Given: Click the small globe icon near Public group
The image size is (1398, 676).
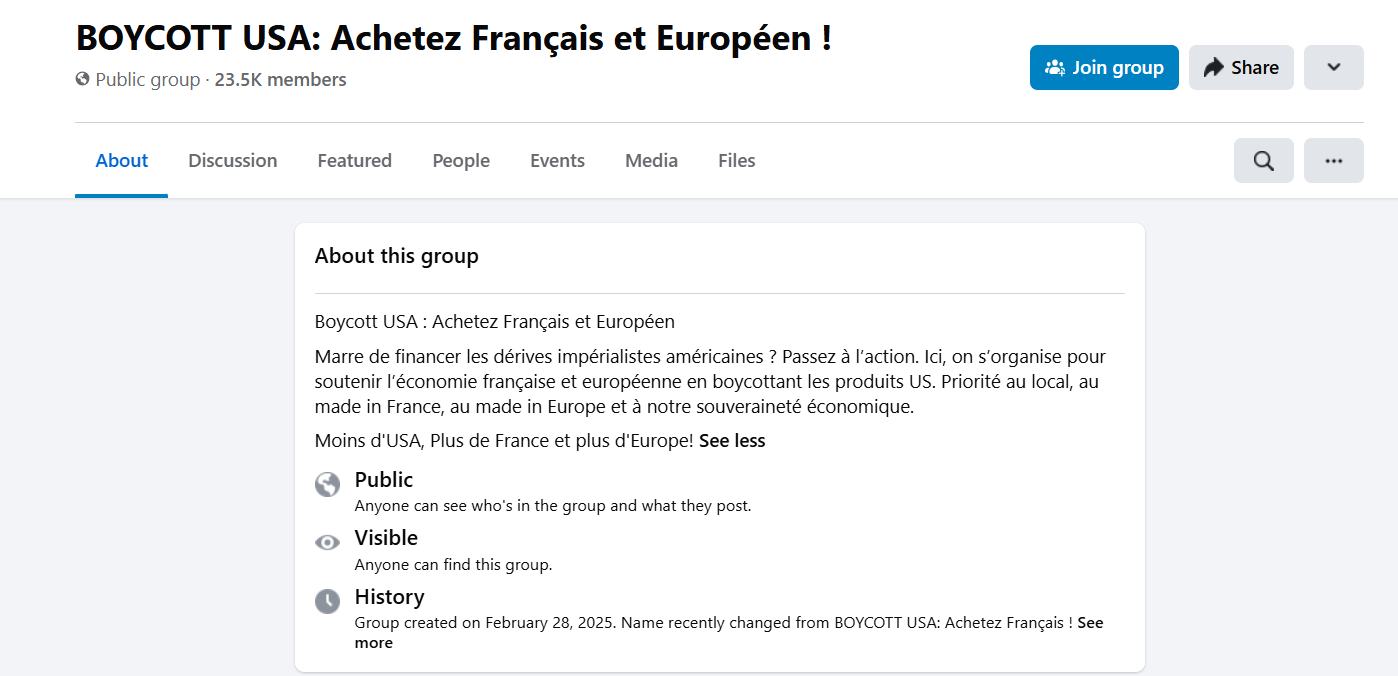Looking at the screenshot, I should pos(82,79).
